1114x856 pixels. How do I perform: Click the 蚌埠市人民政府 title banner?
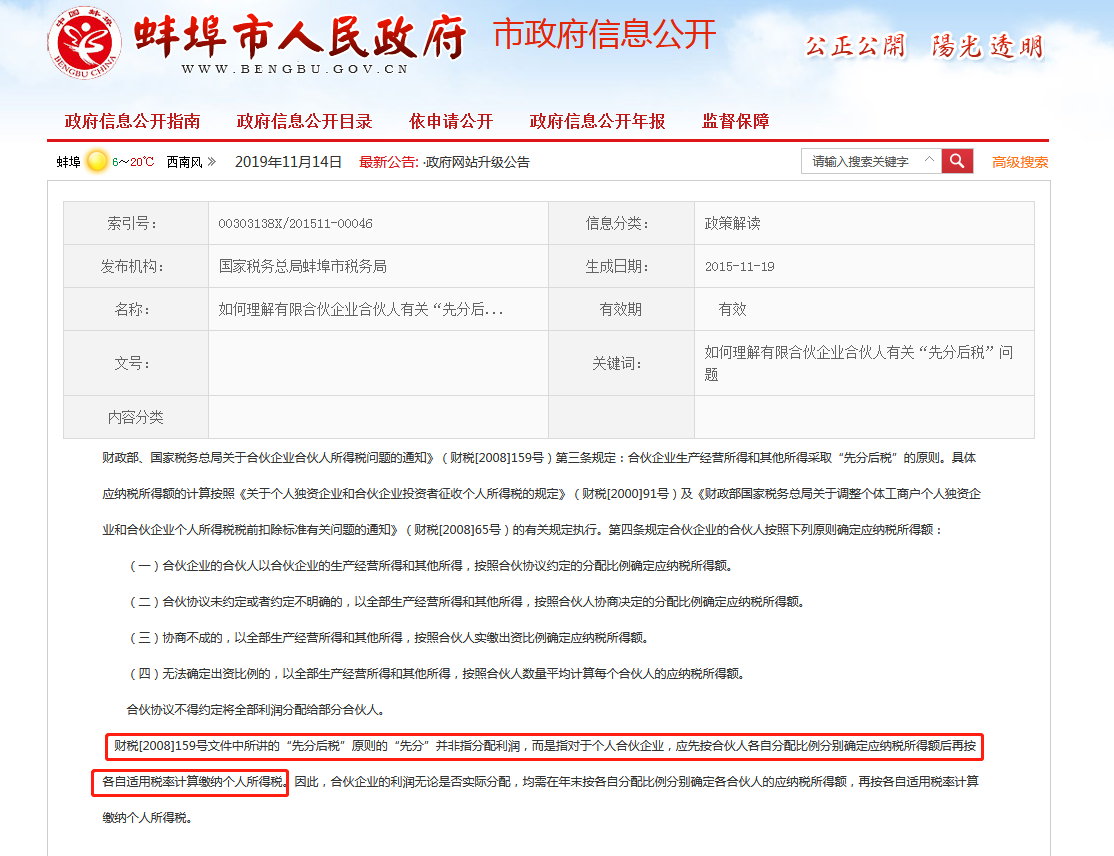[300, 36]
